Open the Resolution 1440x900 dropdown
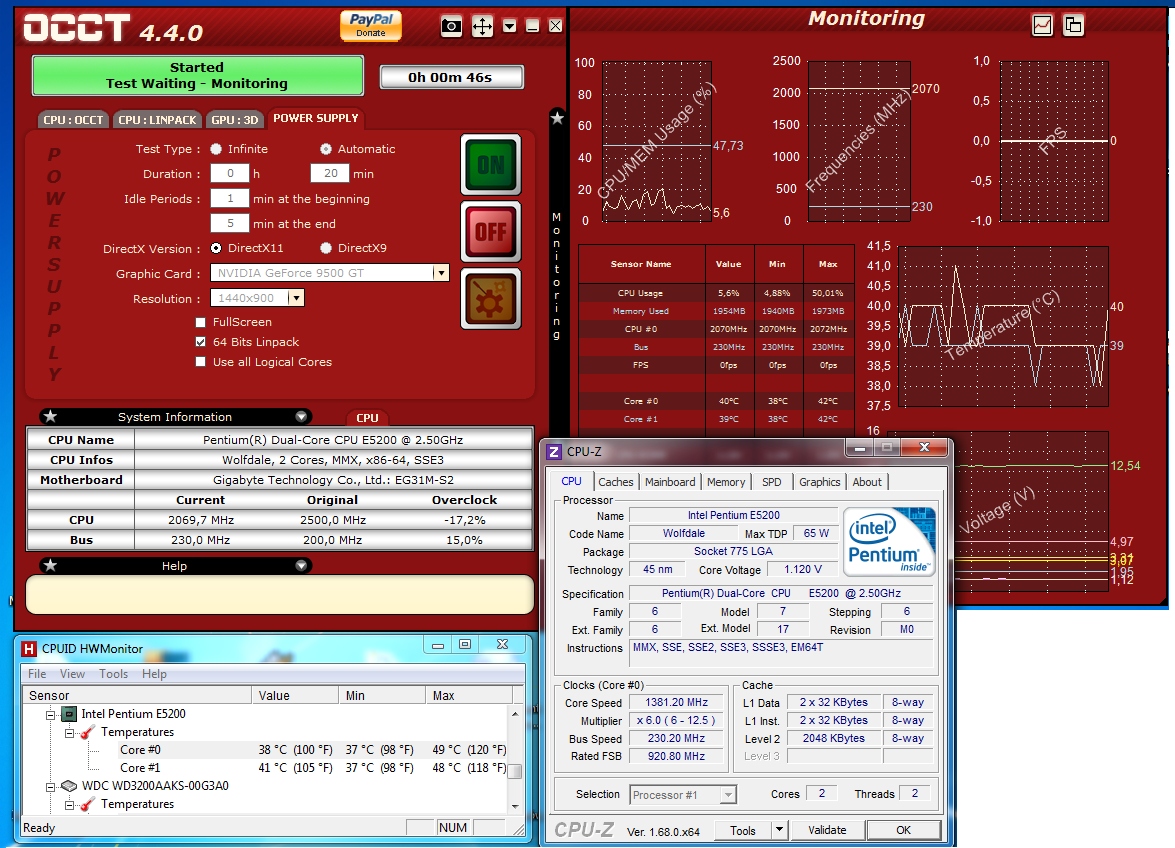The width and height of the screenshot is (1175, 848). click(297, 298)
